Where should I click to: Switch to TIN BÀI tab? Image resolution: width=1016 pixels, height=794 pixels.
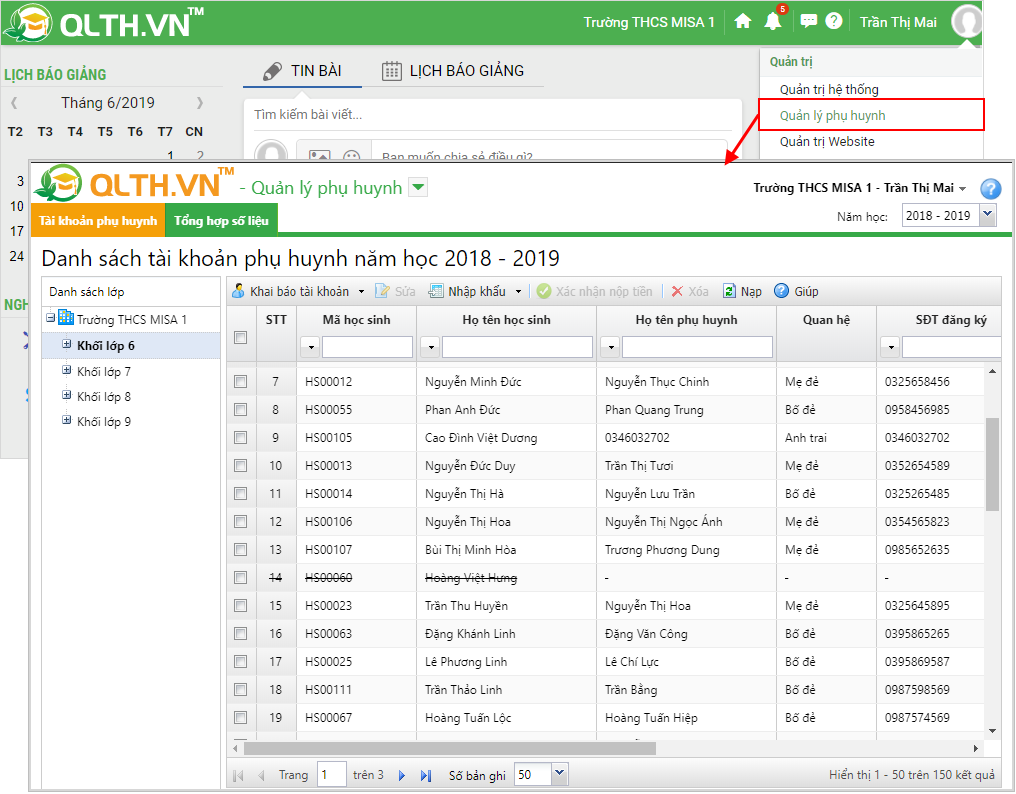click(303, 71)
